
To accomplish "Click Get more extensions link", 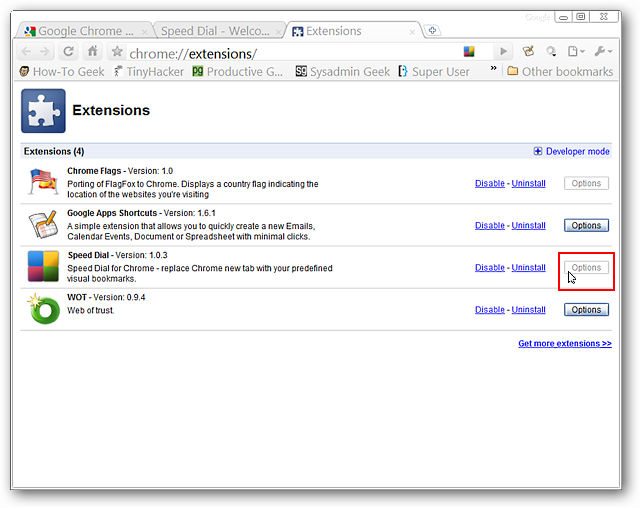I will (564, 343).
